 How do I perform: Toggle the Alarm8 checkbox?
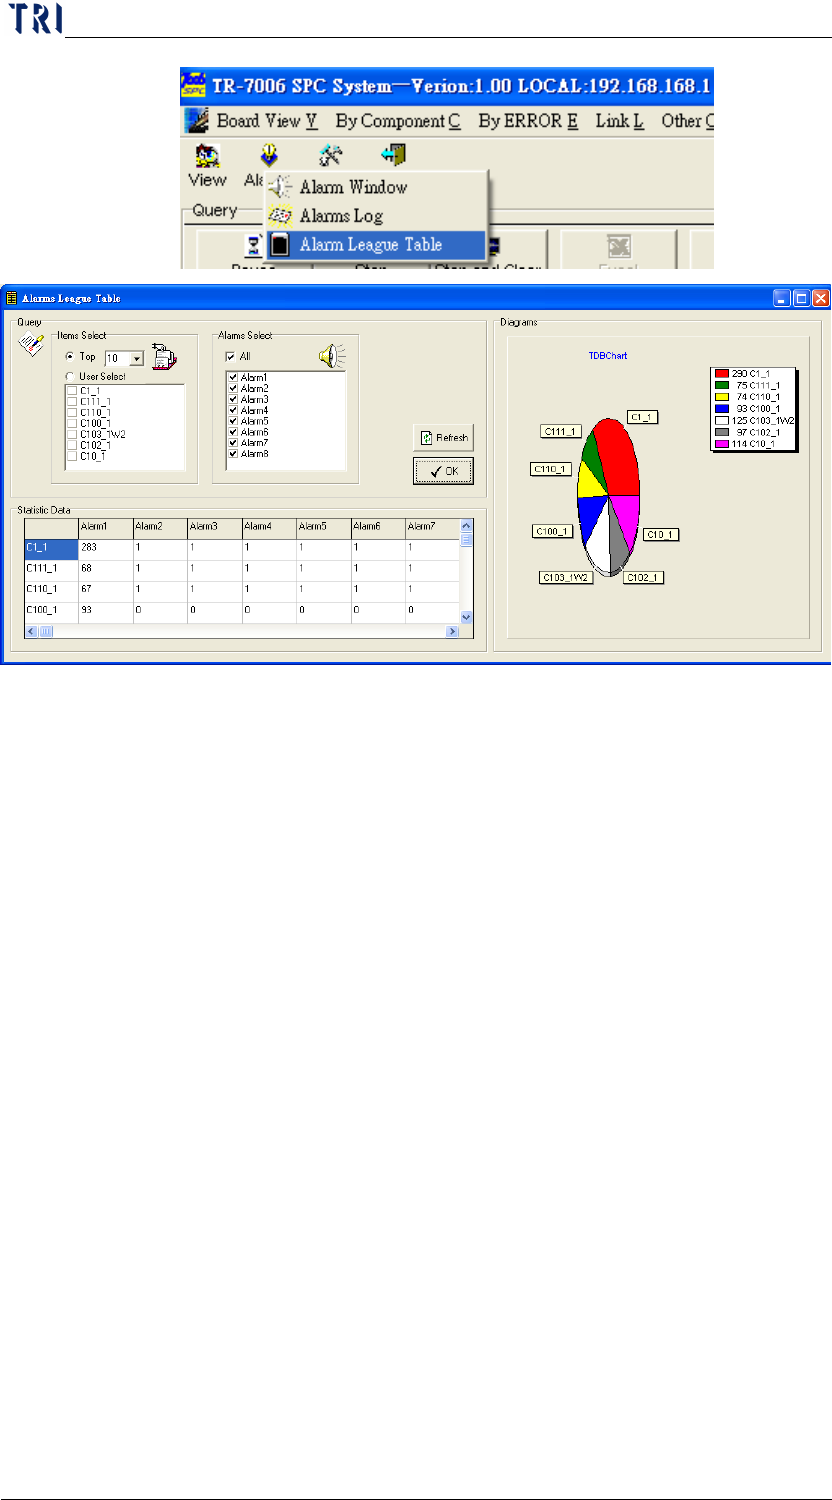tap(234, 453)
